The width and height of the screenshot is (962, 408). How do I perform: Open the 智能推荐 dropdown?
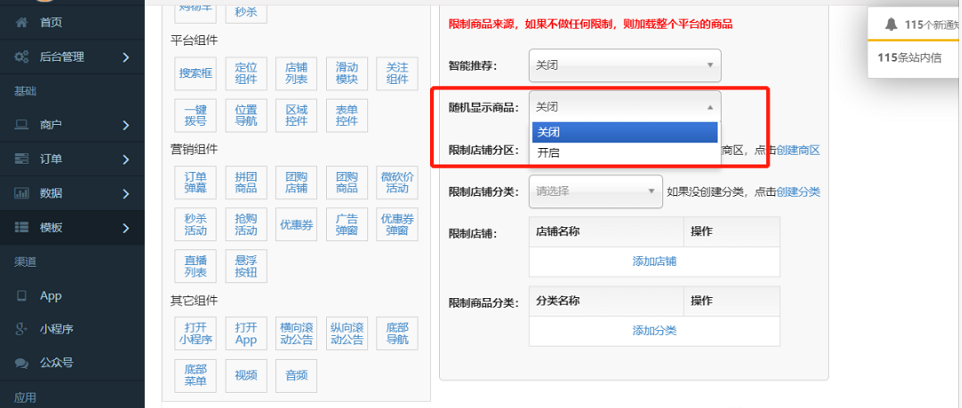[625, 66]
